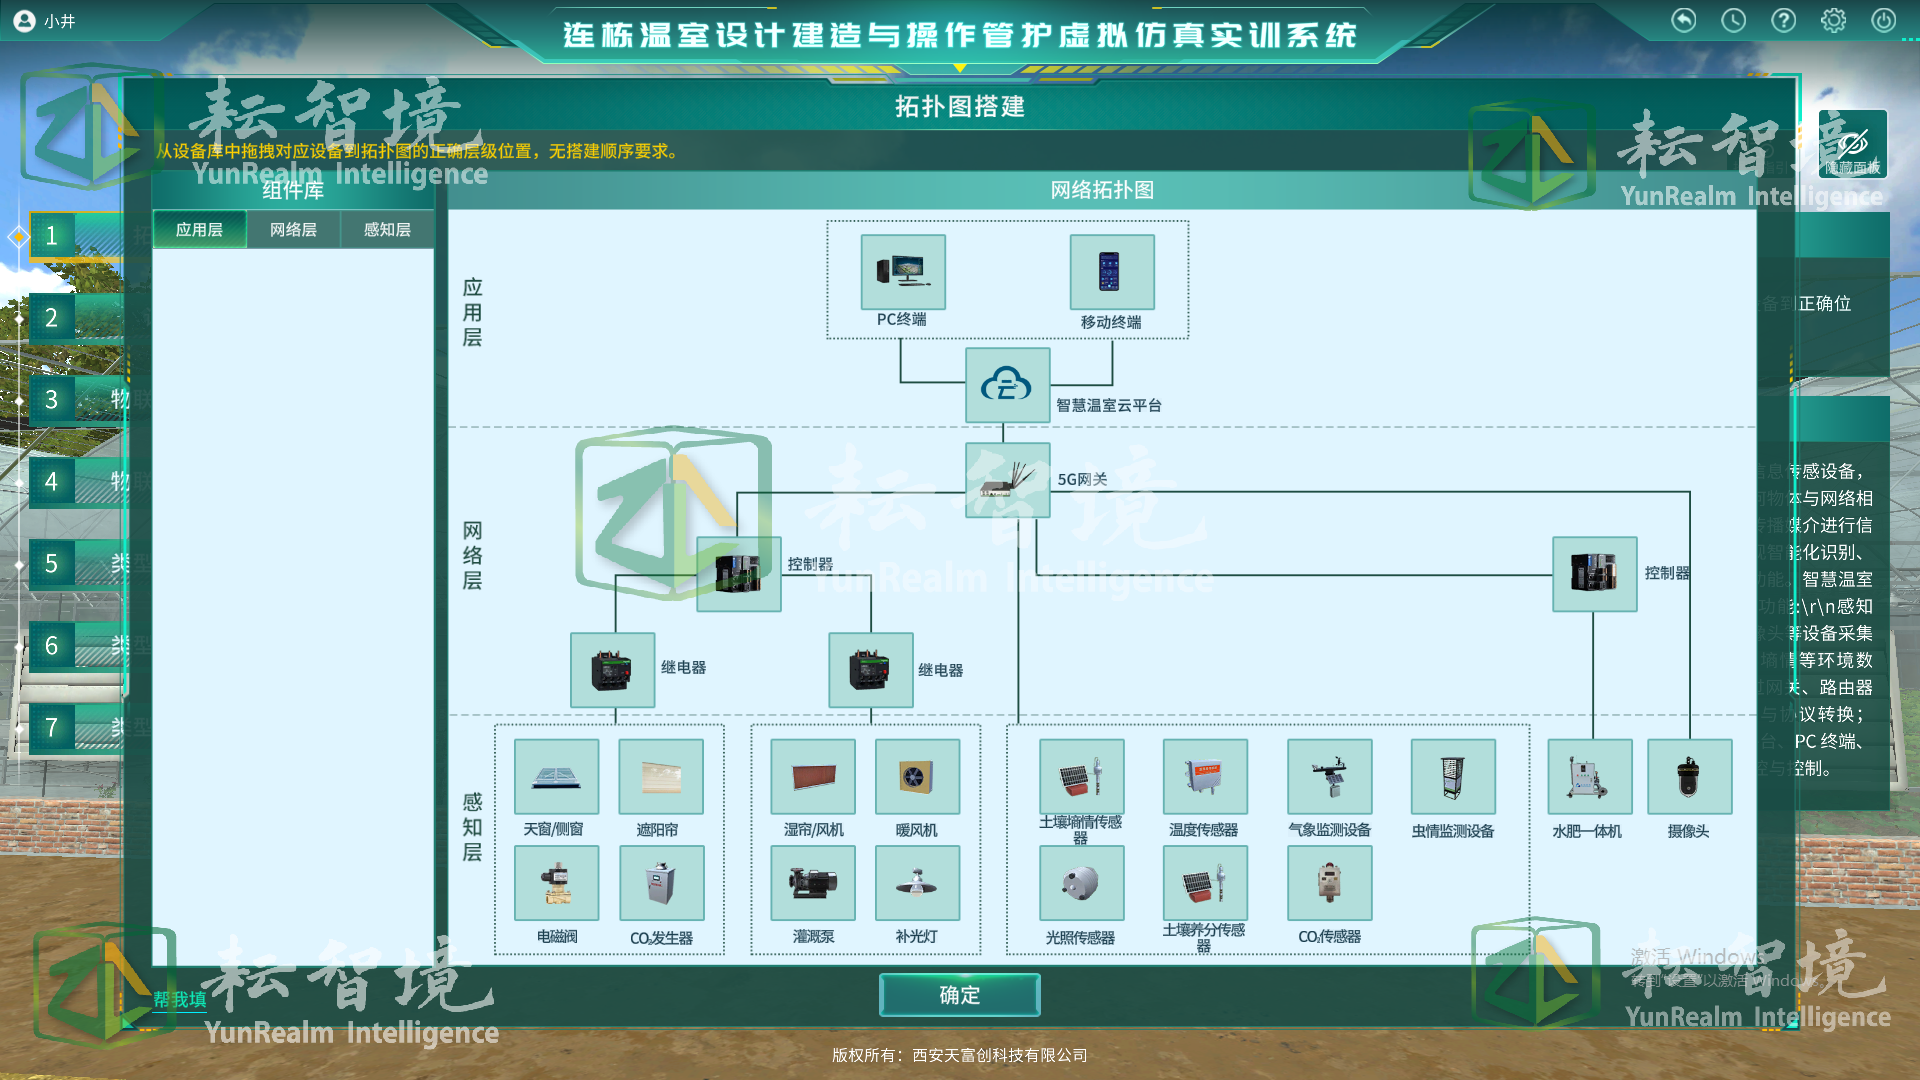
Task: Select the 虫情监测设备 icon
Action: pos(1454,777)
